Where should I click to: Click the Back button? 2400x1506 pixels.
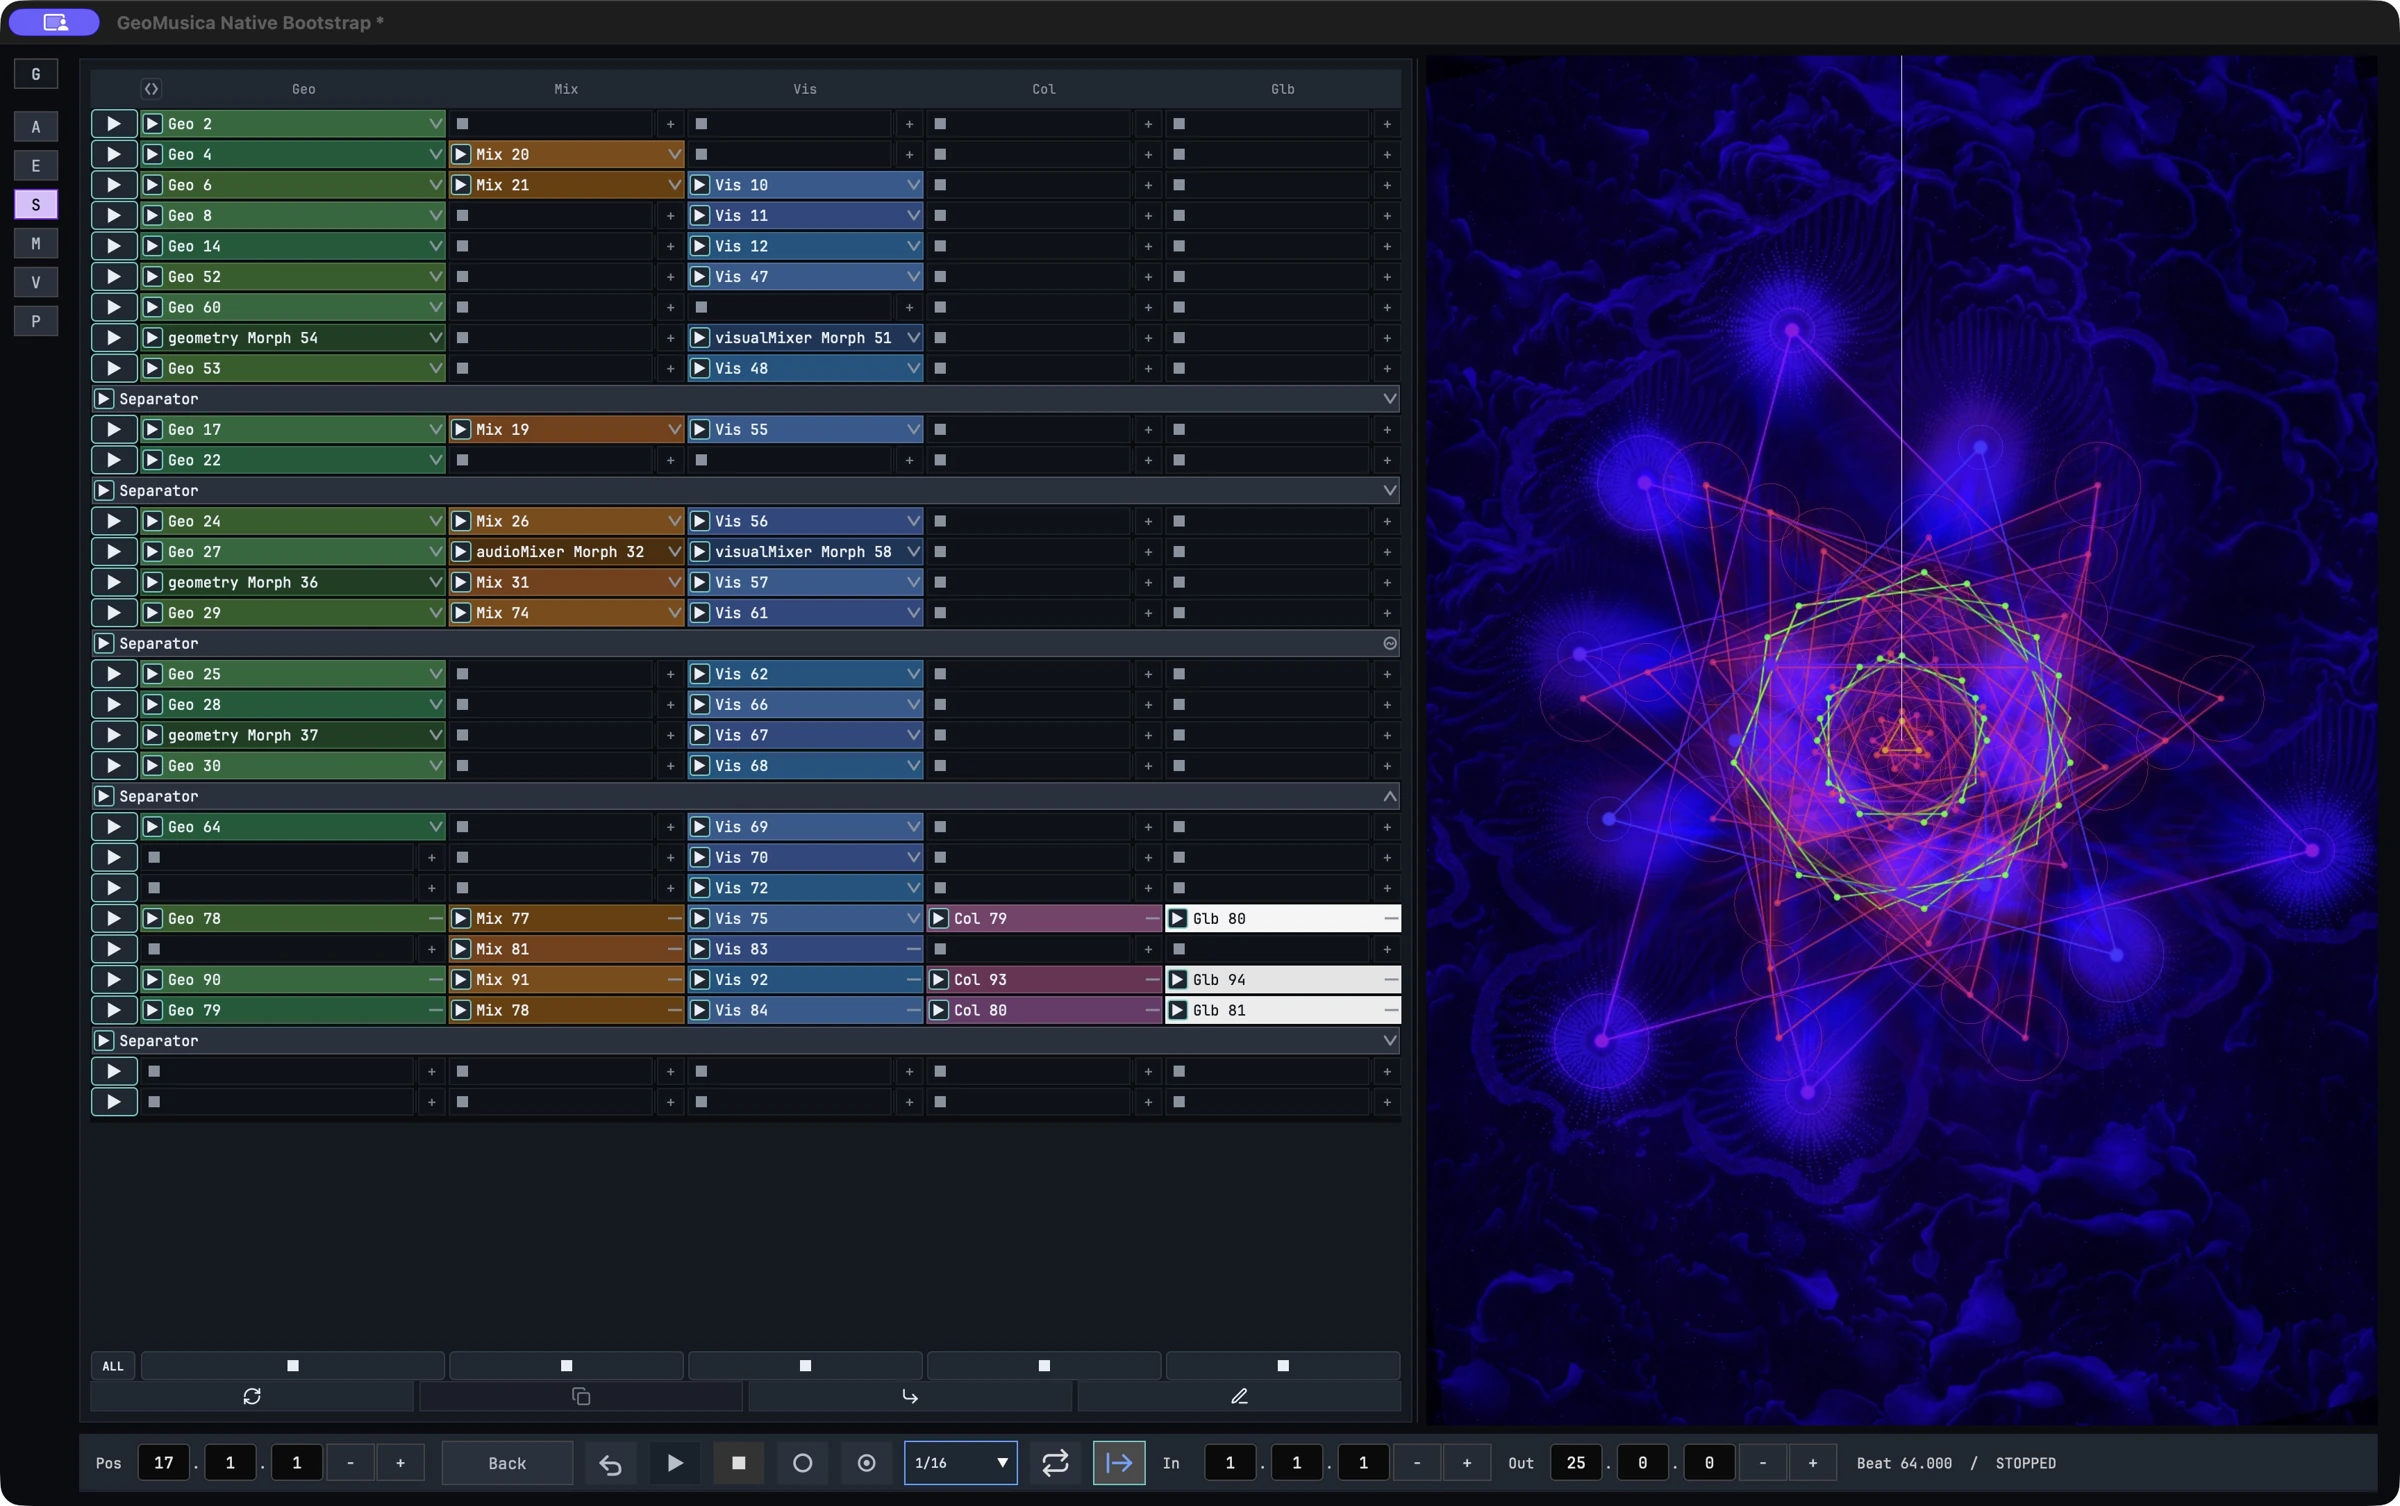click(507, 1463)
